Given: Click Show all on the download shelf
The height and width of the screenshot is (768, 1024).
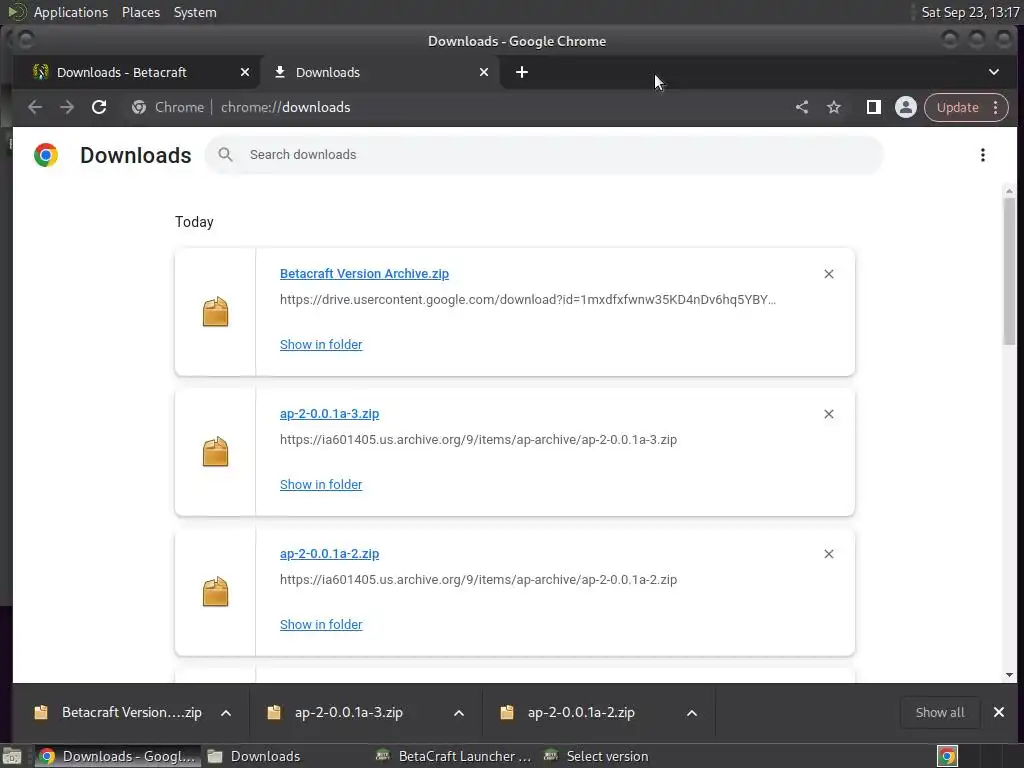Looking at the screenshot, I should point(940,712).
